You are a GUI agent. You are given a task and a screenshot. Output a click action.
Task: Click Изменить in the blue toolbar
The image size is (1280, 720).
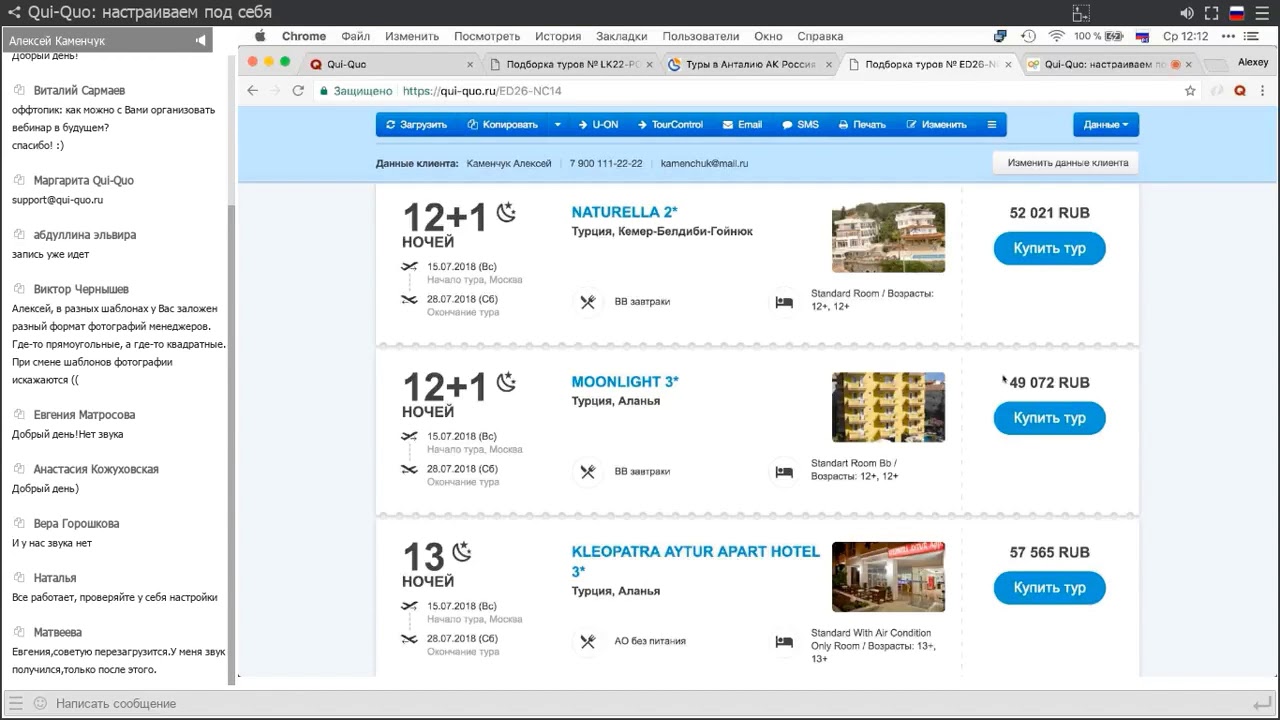pyautogui.click(x=936, y=125)
